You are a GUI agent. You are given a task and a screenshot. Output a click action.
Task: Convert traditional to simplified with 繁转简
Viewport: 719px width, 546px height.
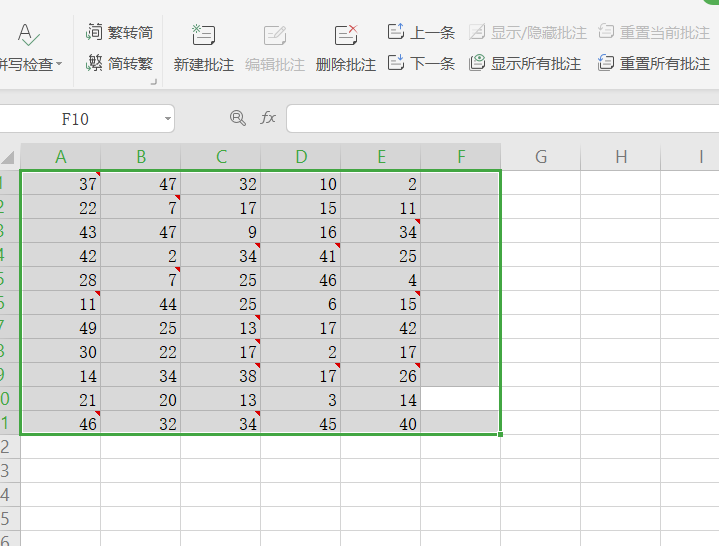(119, 33)
